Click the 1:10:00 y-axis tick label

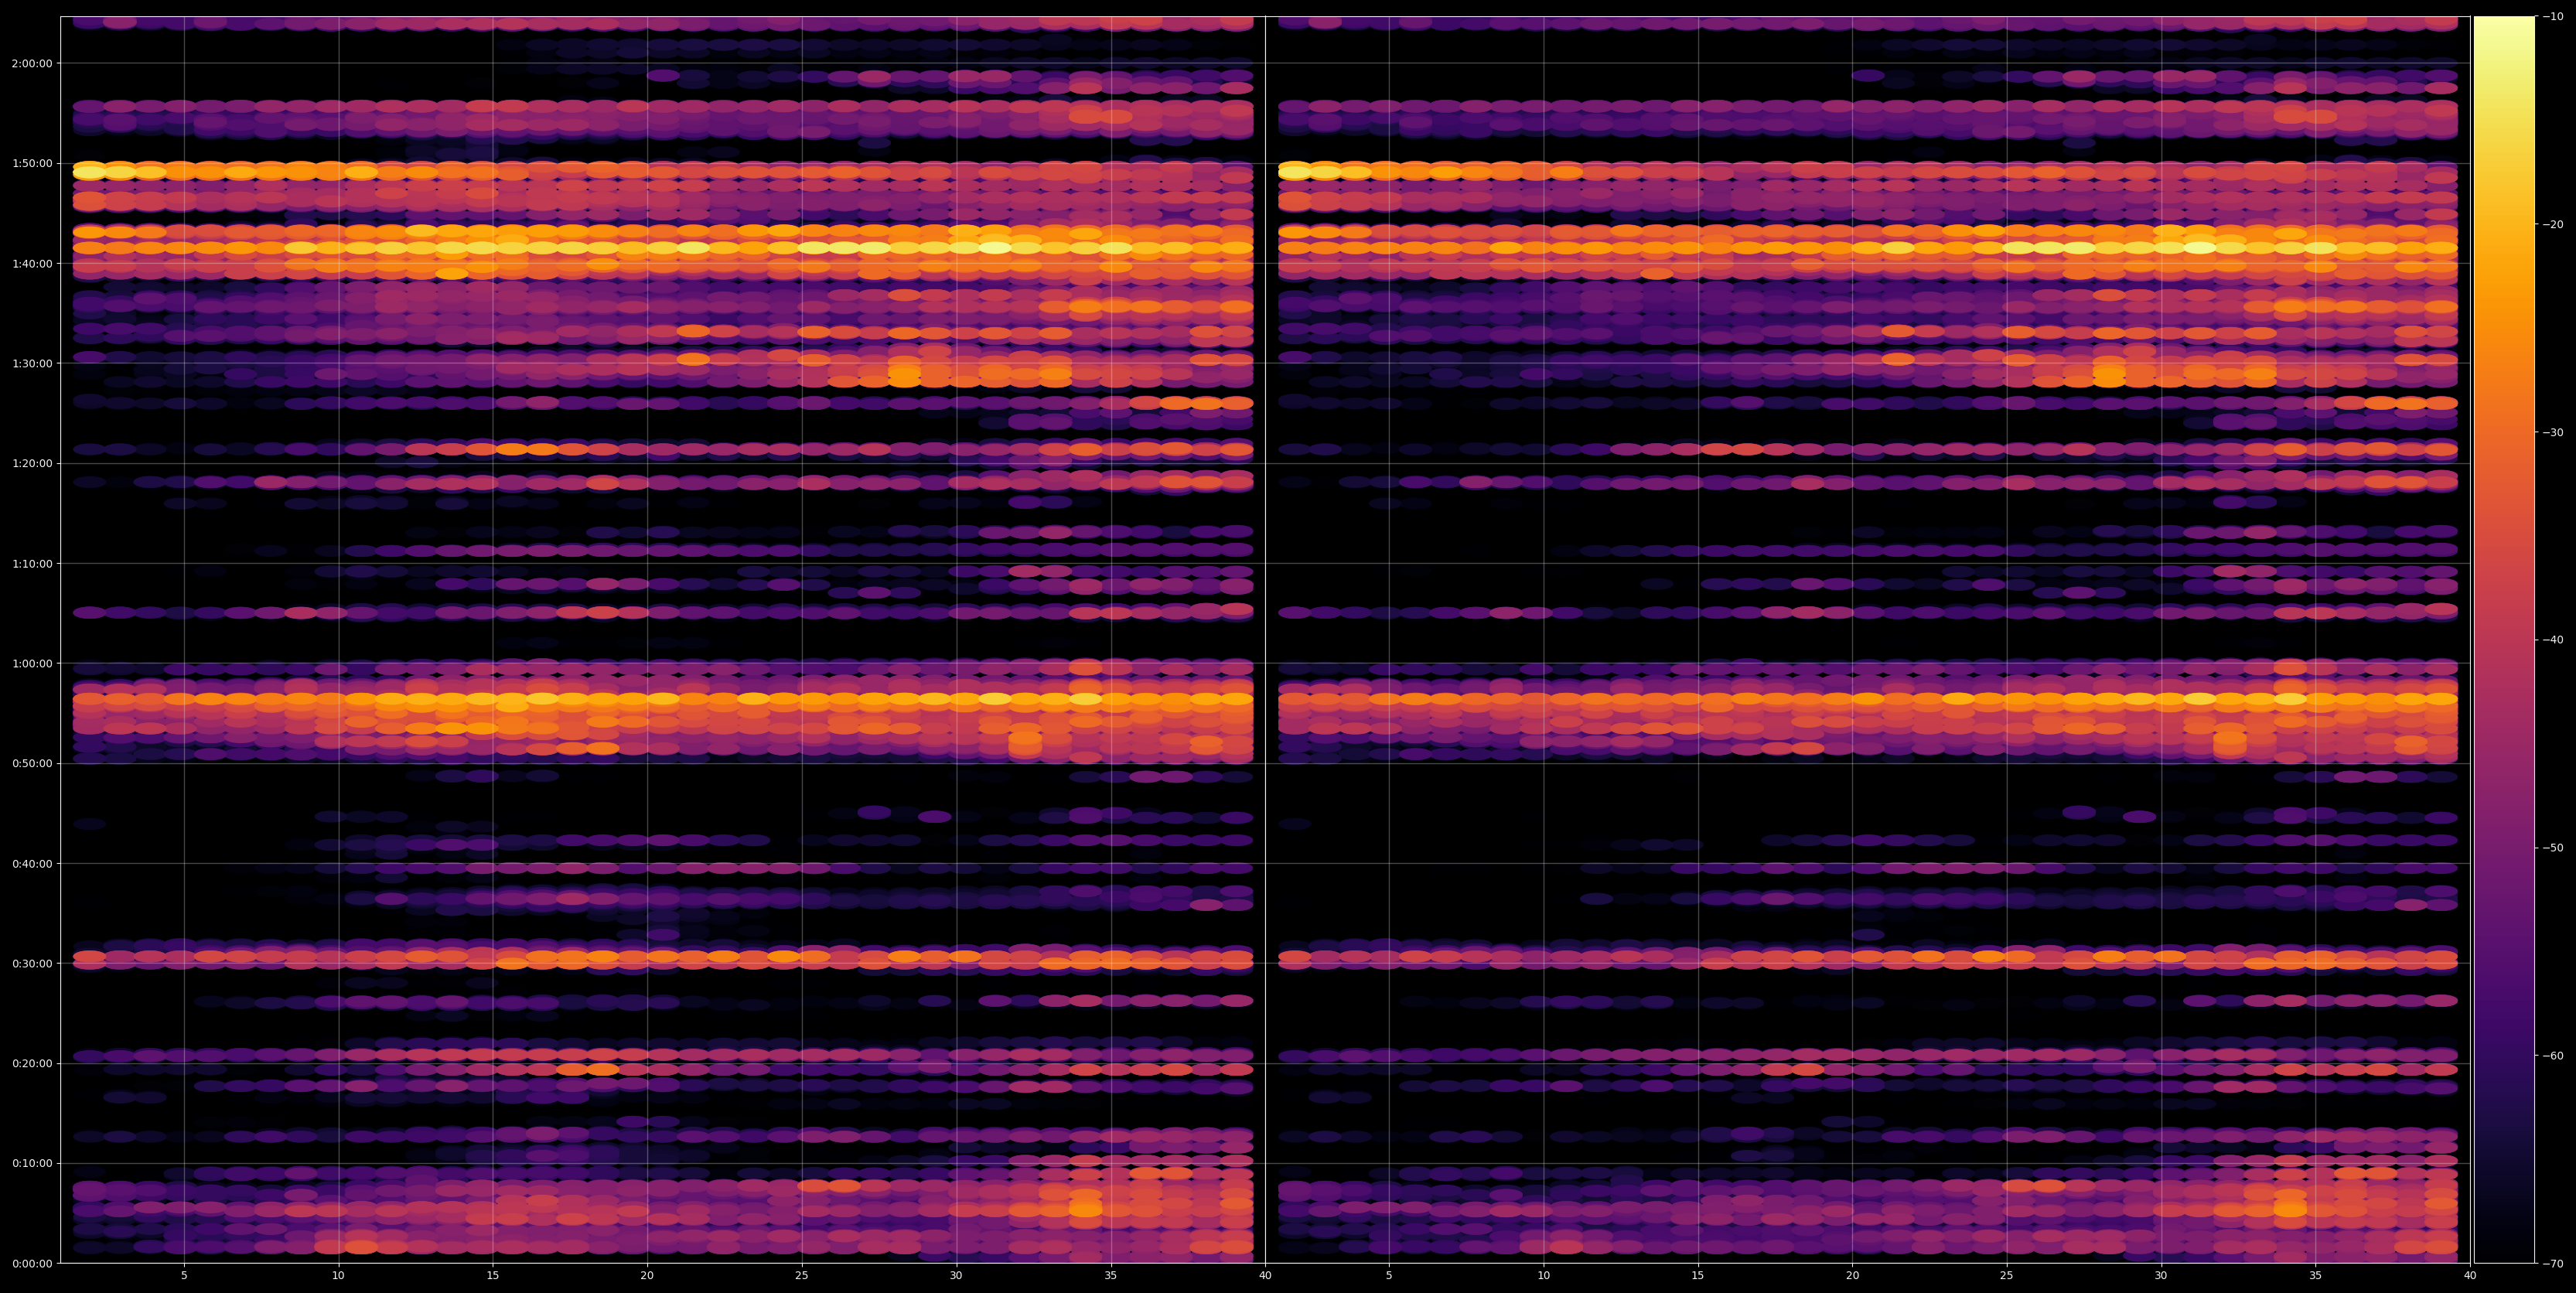(33, 563)
